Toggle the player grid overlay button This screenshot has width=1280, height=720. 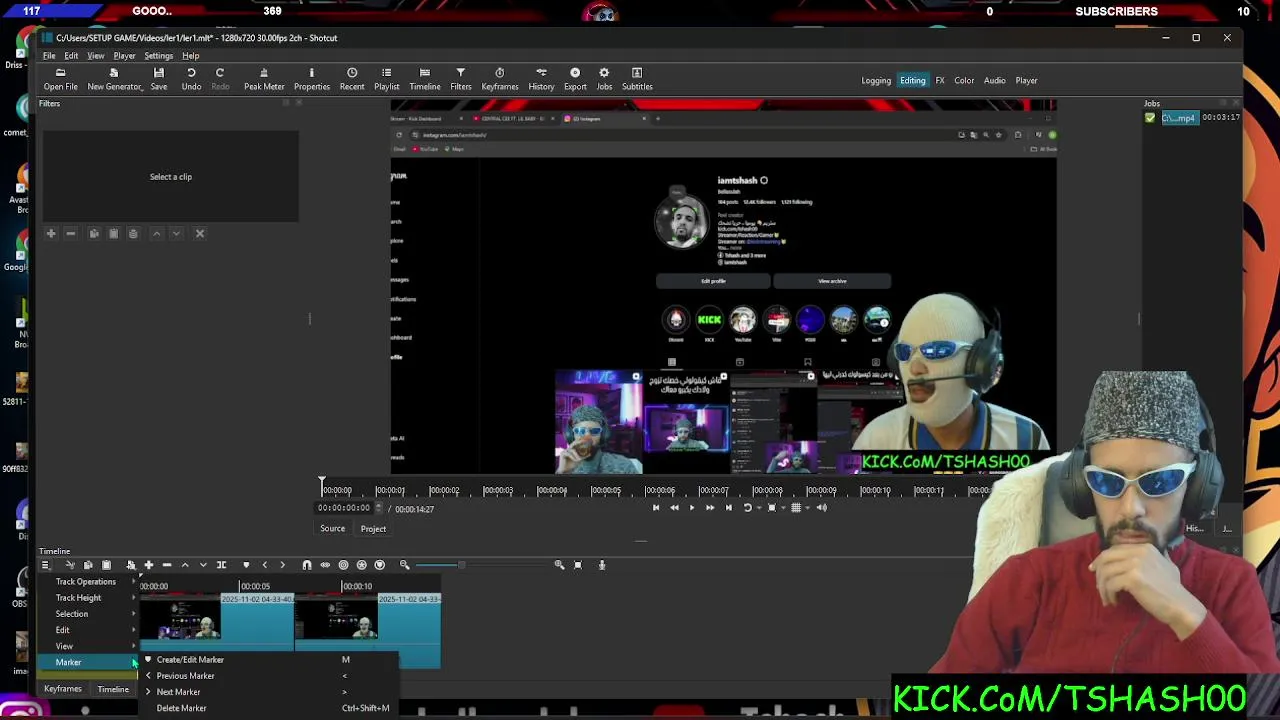click(x=796, y=508)
